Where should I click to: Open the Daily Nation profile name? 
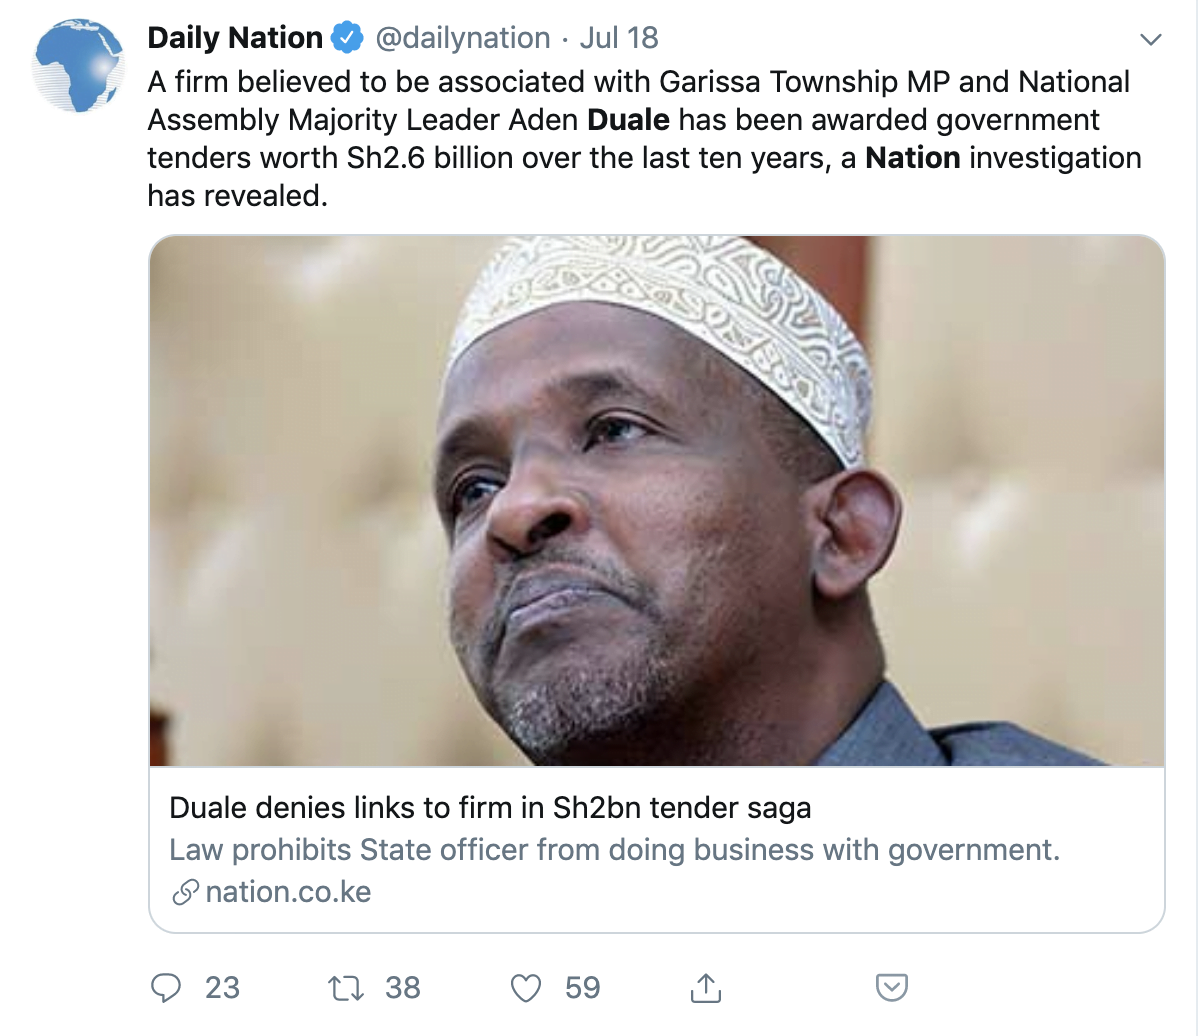235,39
